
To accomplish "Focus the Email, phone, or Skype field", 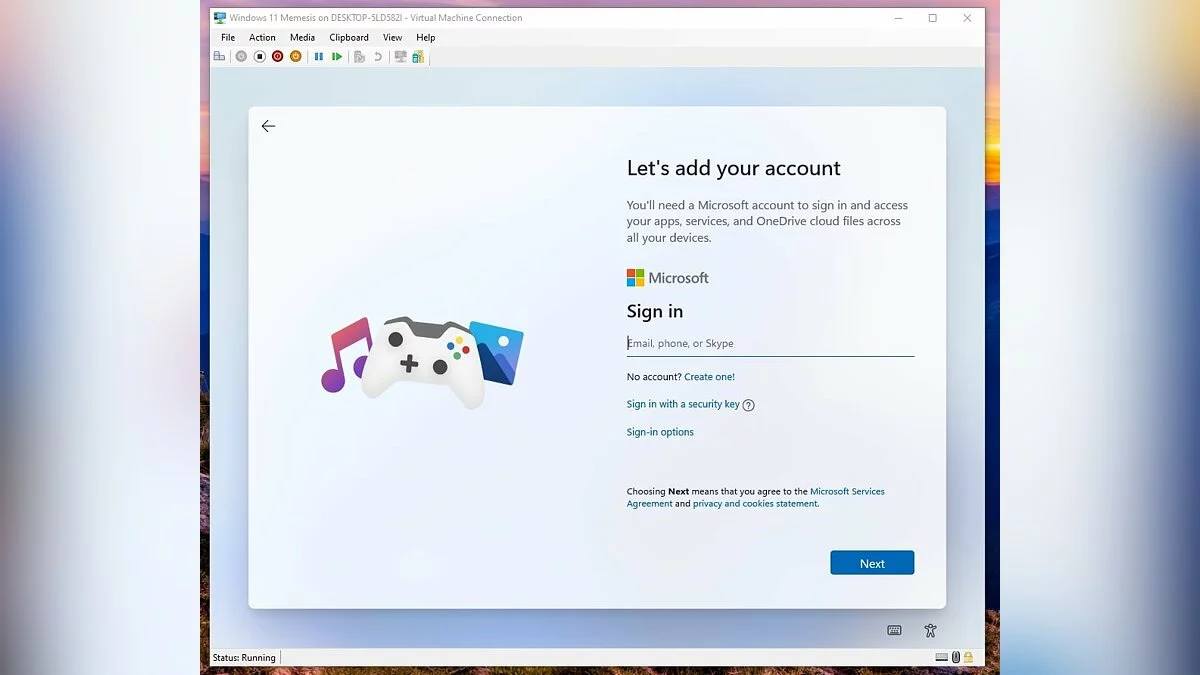I will tap(770, 343).
